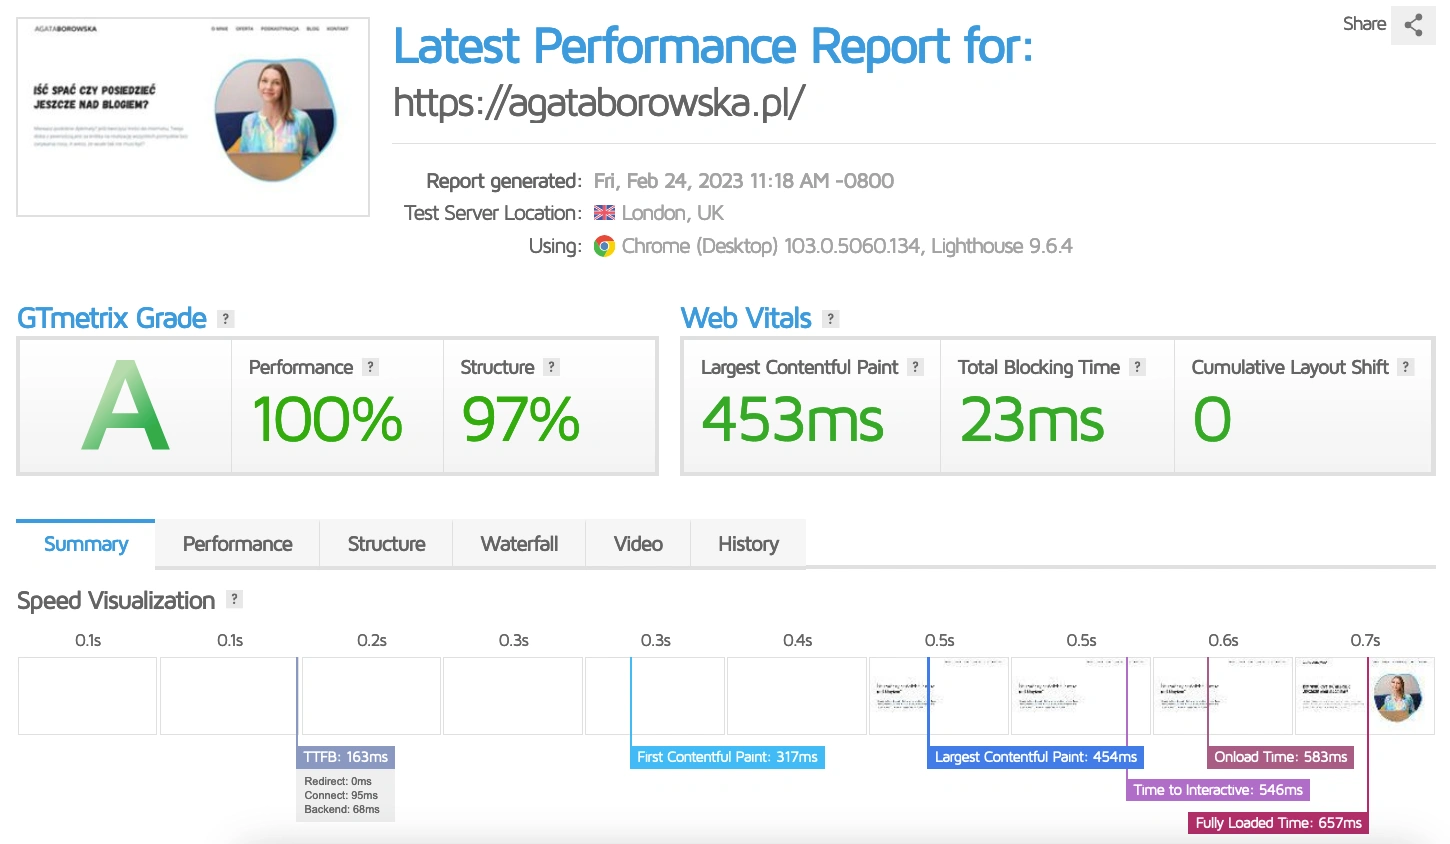This screenshot has height=844, width=1450.
Task: Open Largest Contentful Paint help icon
Action: click(x=915, y=367)
